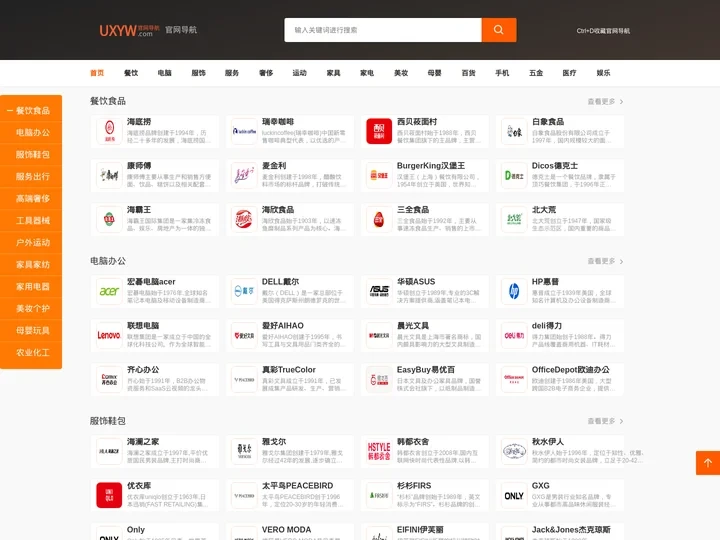
Task: Open the 晨光文具 title link
Action: point(413,326)
